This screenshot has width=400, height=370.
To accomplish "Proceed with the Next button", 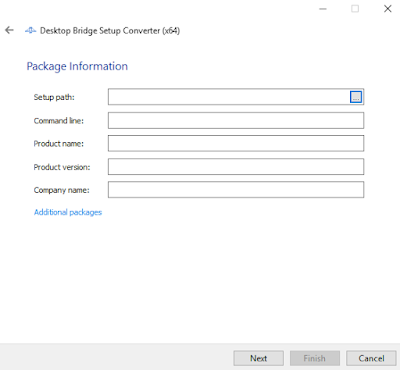I will point(259,358).
